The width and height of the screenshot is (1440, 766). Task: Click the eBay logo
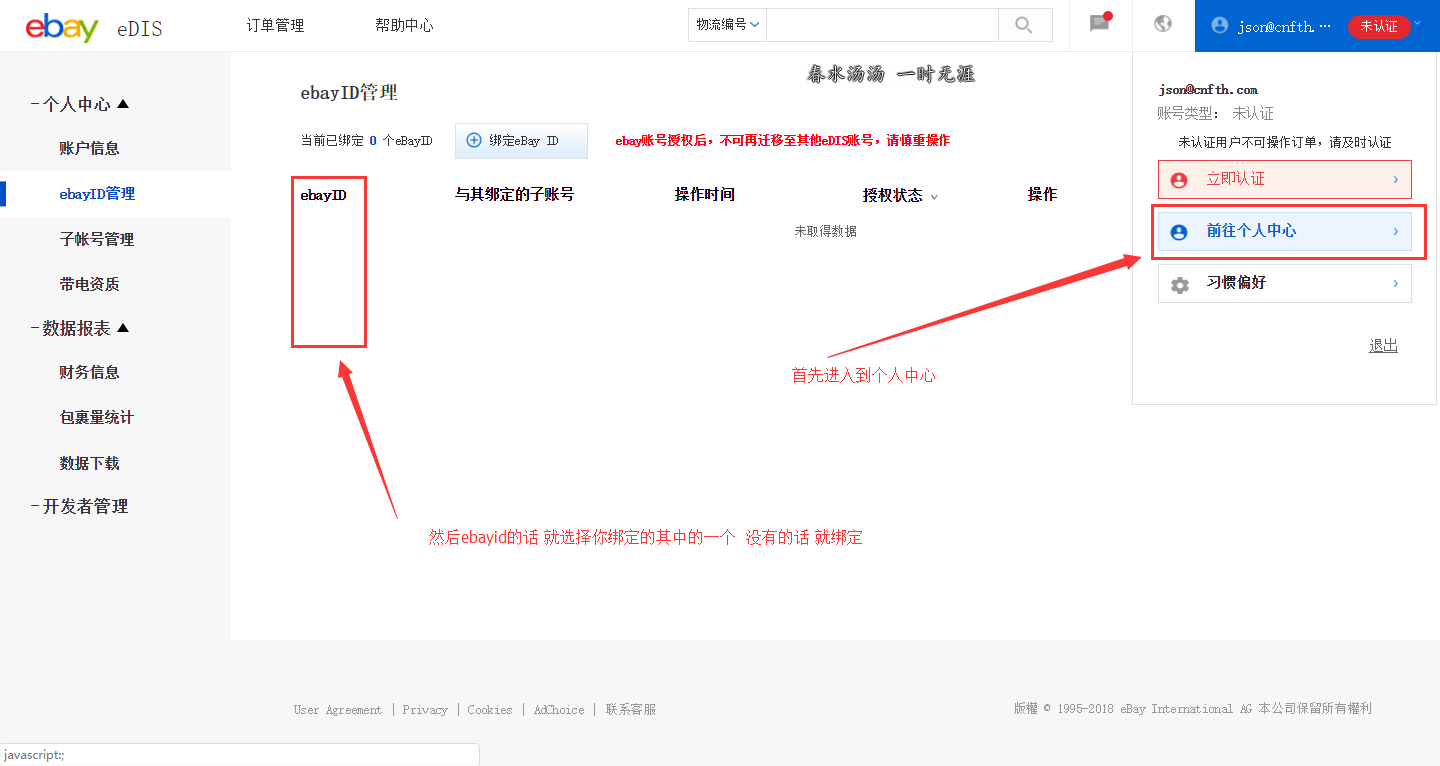click(62, 27)
